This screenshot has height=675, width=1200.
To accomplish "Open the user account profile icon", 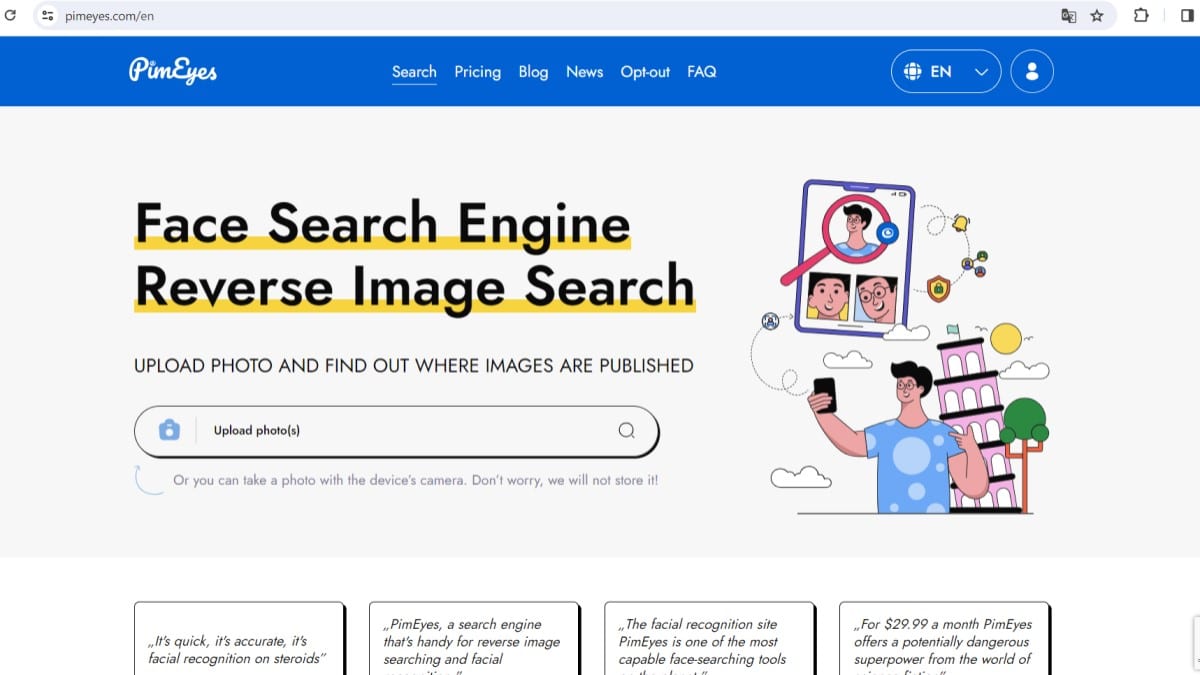I will point(1032,72).
